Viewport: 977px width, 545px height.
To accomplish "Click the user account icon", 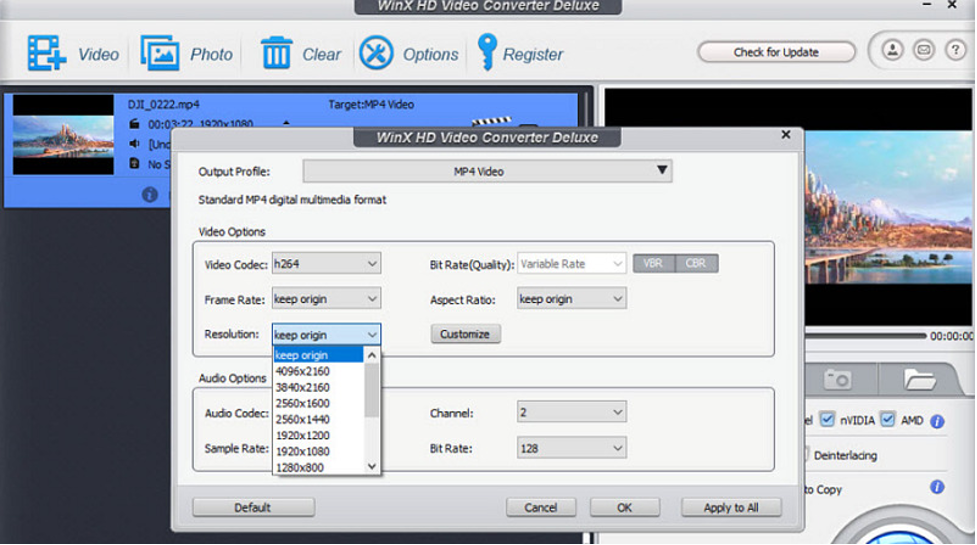I will (x=893, y=50).
